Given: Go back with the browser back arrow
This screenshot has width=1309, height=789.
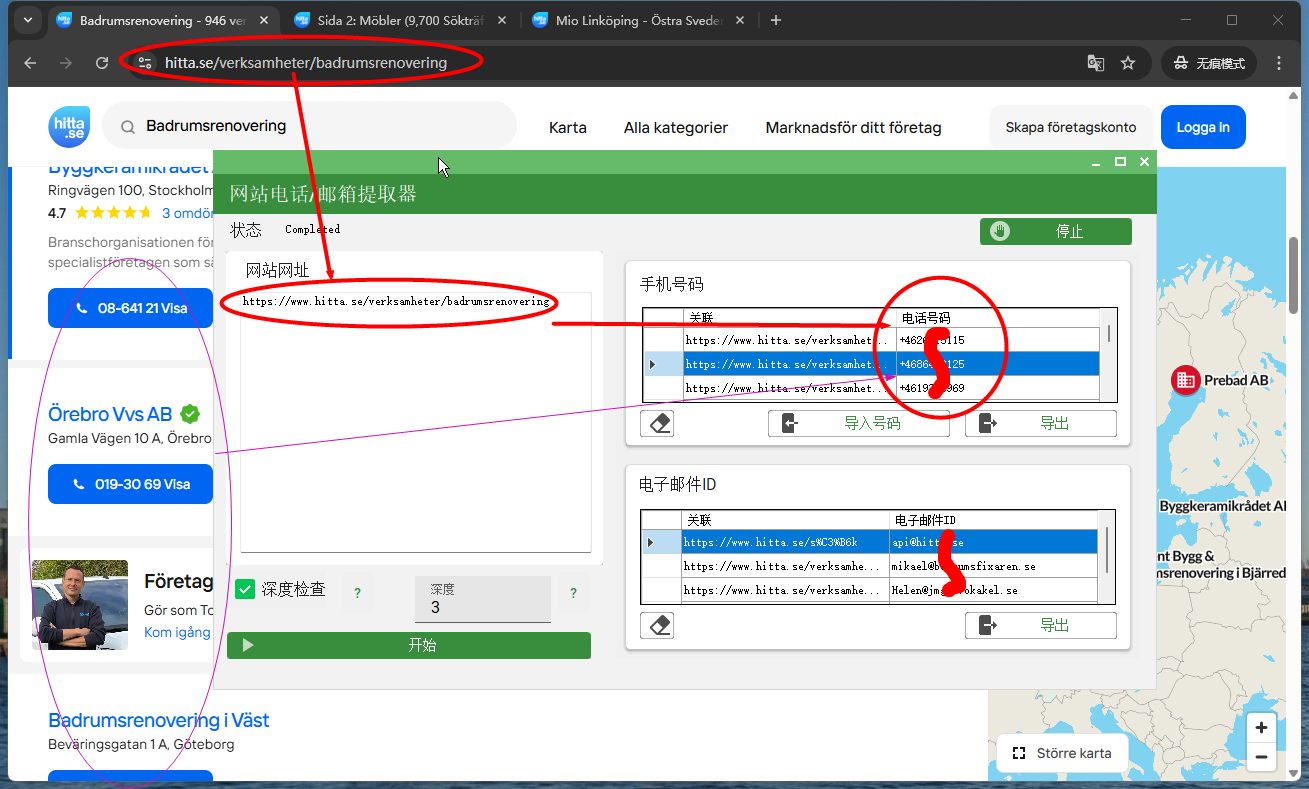Looking at the screenshot, I should click(30, 63).
